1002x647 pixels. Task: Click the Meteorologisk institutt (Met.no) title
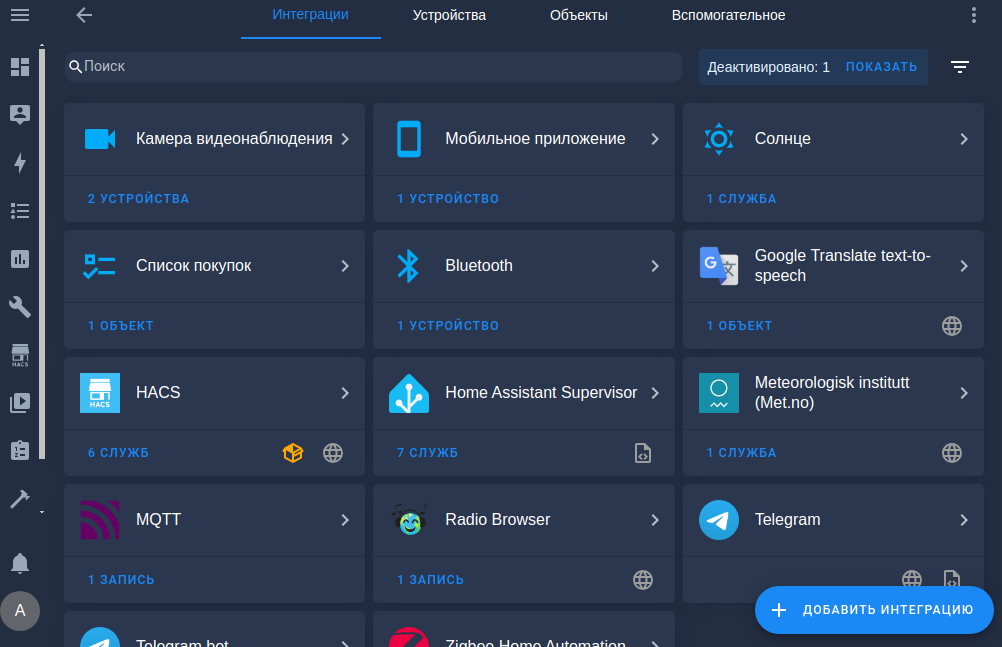pyautogui.click(x=831, y=393)
